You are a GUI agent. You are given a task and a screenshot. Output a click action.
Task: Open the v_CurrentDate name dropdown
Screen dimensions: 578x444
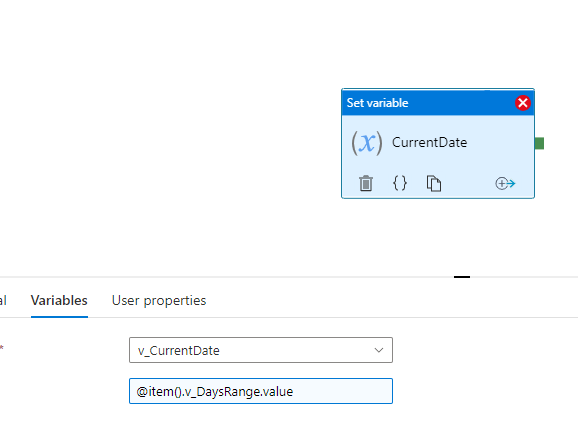pyautogui.click(x=261, y=350)
